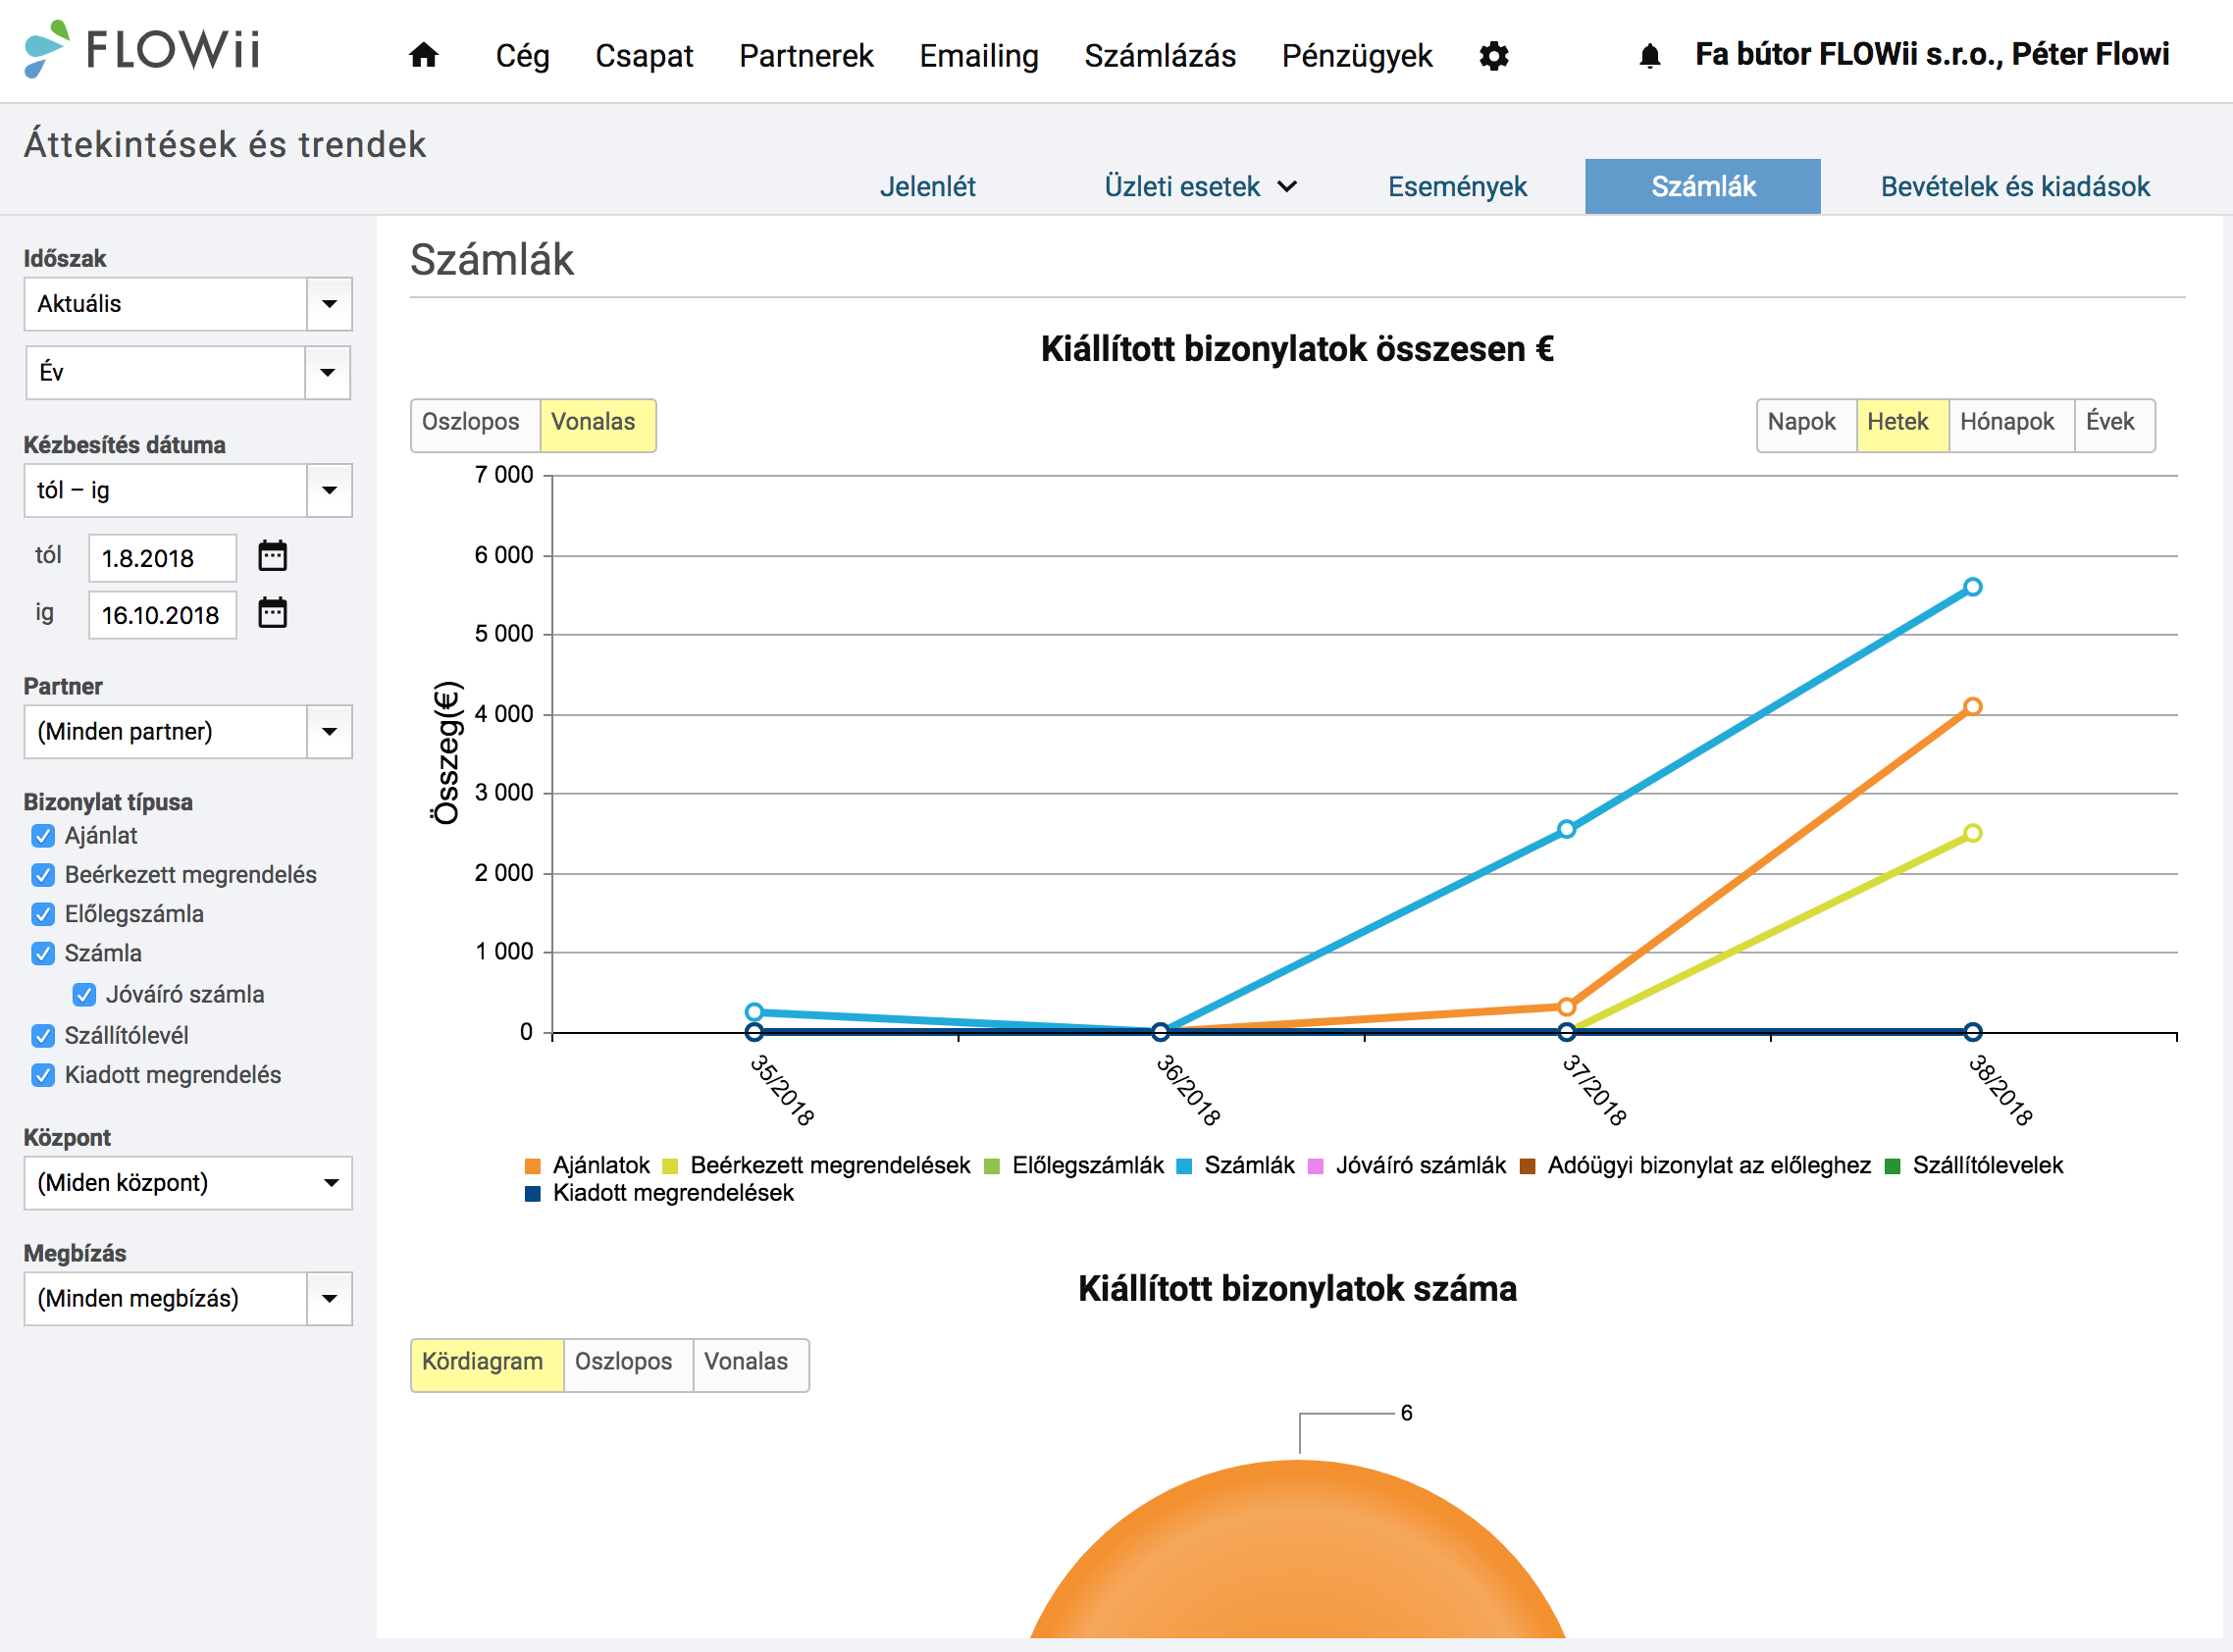The width and height of the screenshot is (2233, 1652).
Task: Open the Miden központ dropdown
Action: 188,1183
